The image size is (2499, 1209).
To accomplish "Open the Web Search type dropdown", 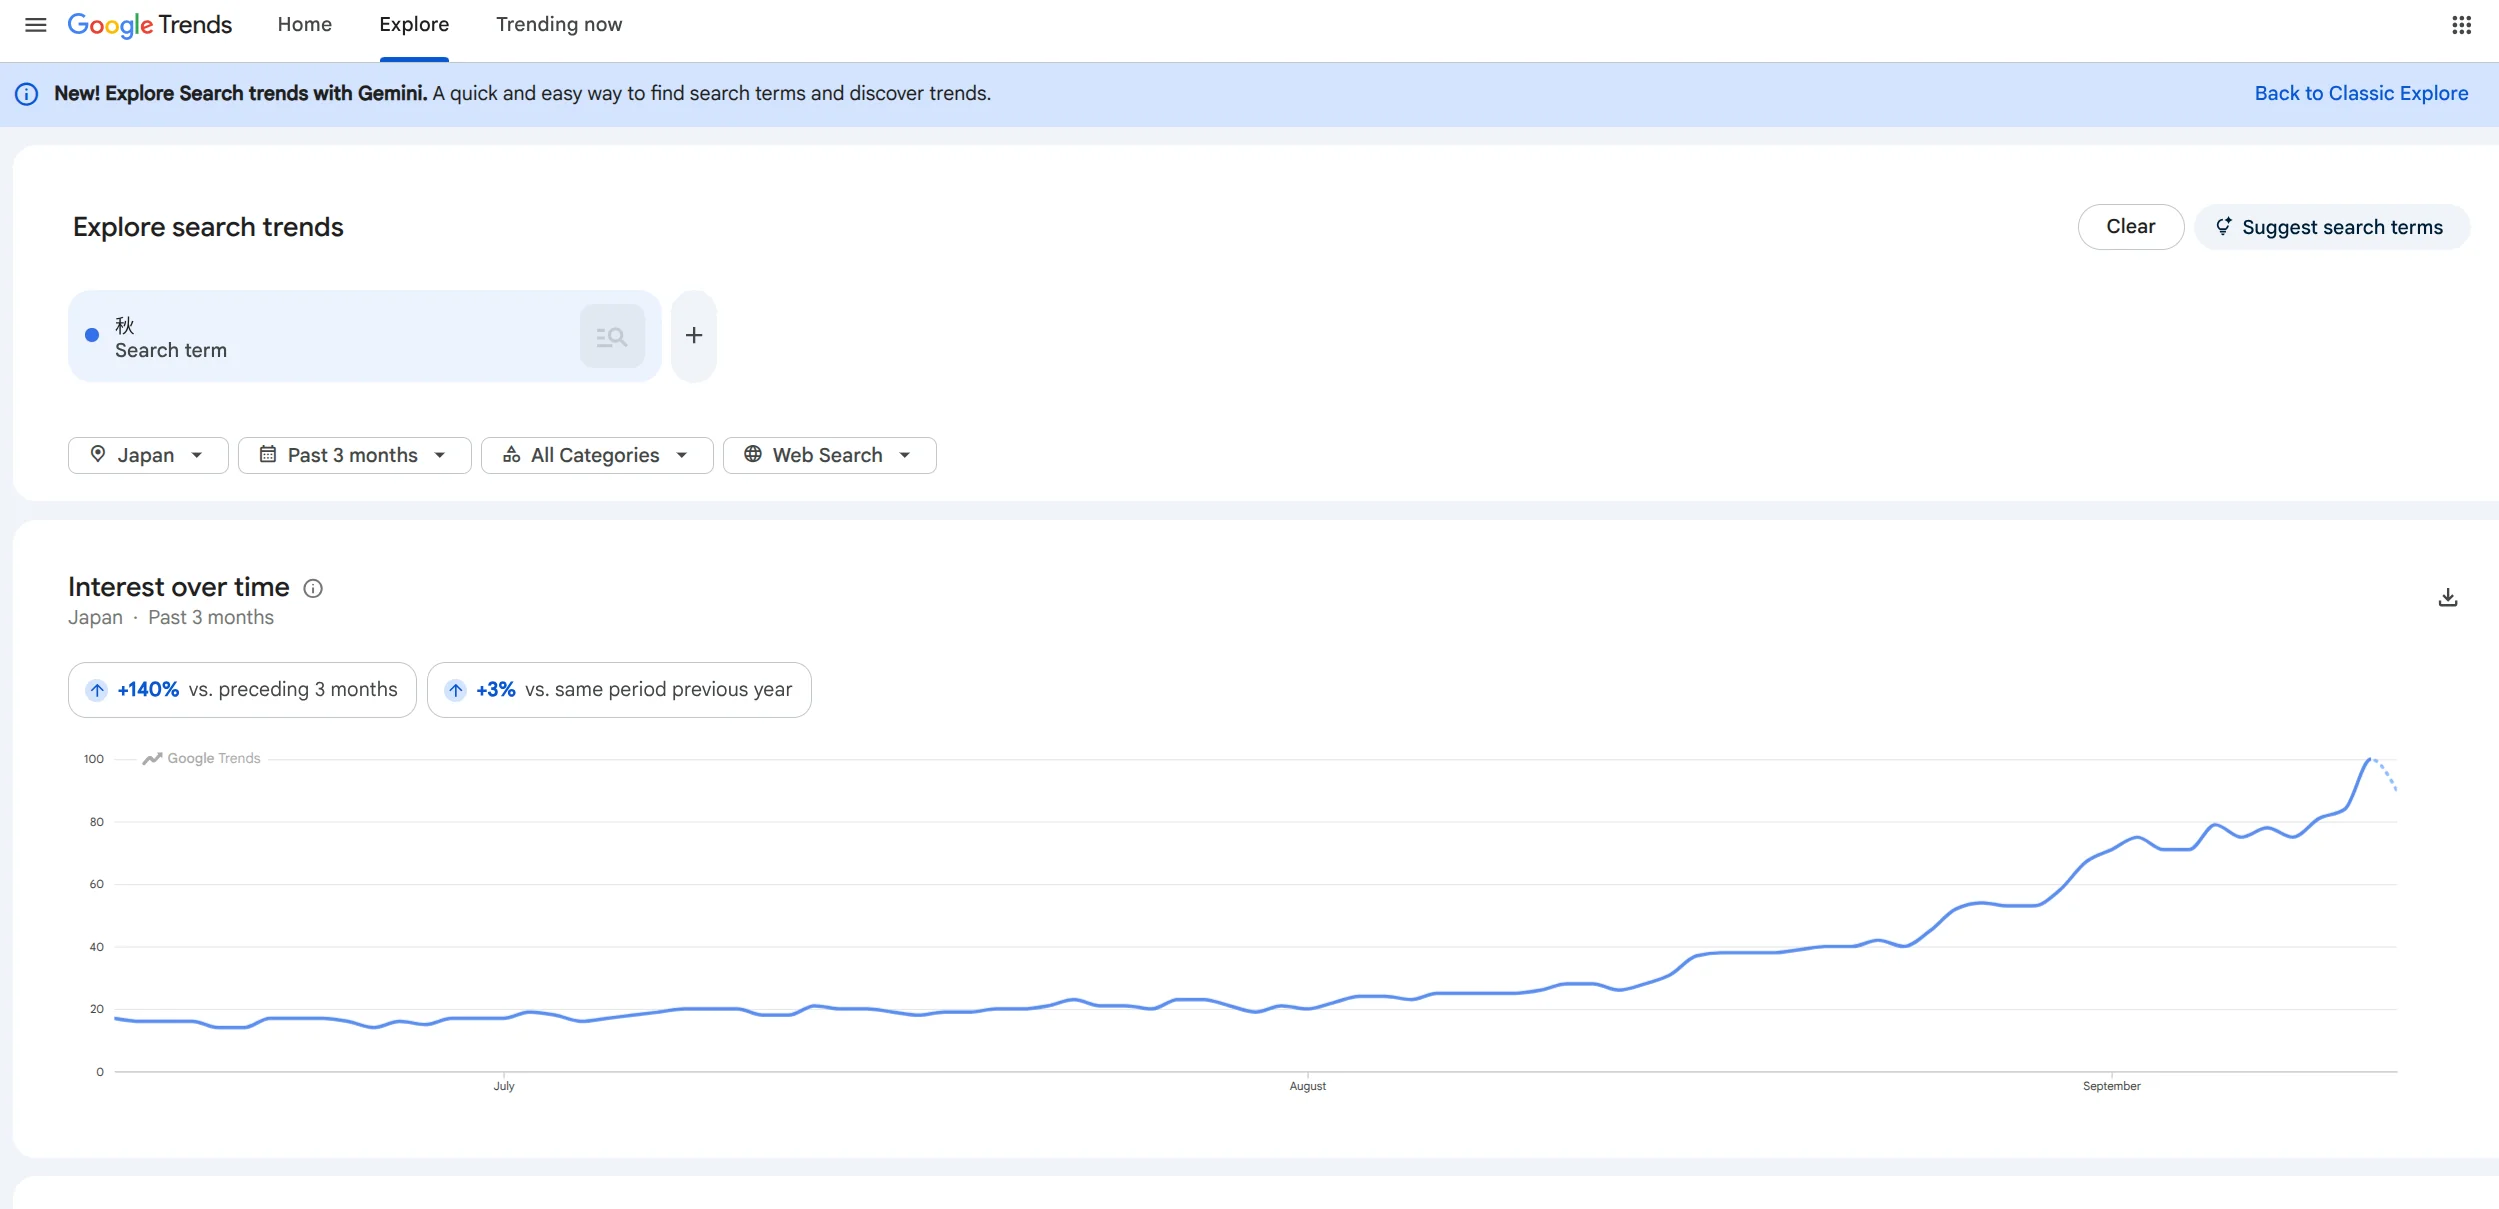I will [x=830, y=456].
